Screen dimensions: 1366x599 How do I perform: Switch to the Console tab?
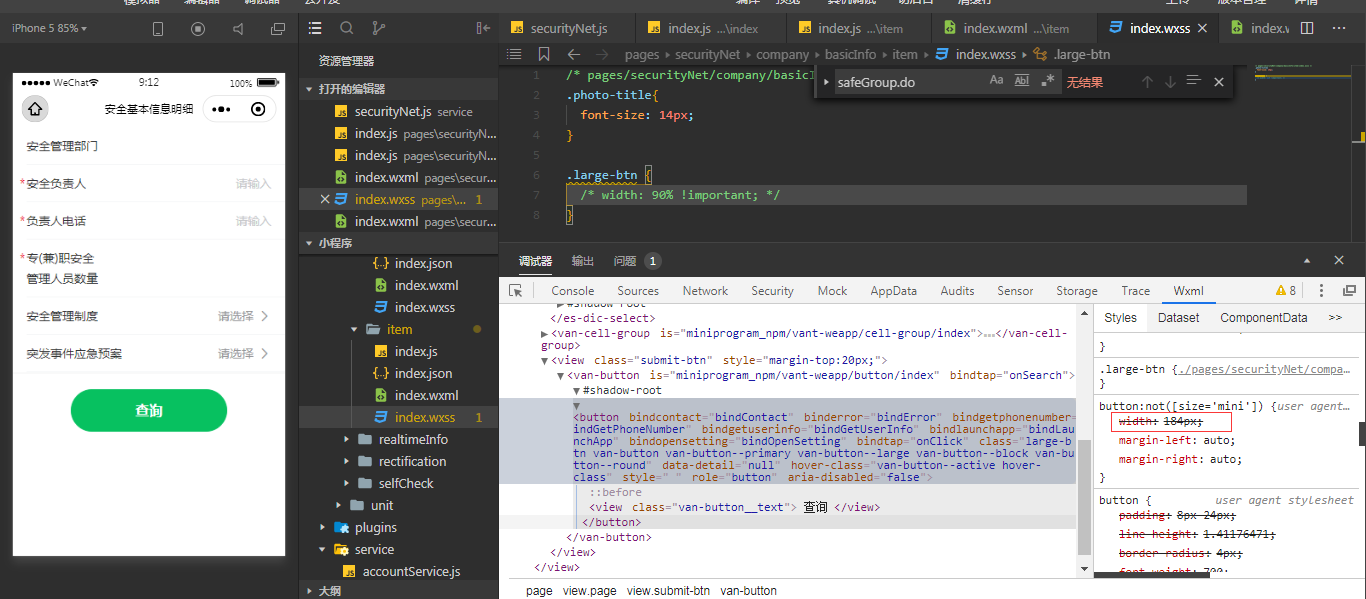pos(572,291)
